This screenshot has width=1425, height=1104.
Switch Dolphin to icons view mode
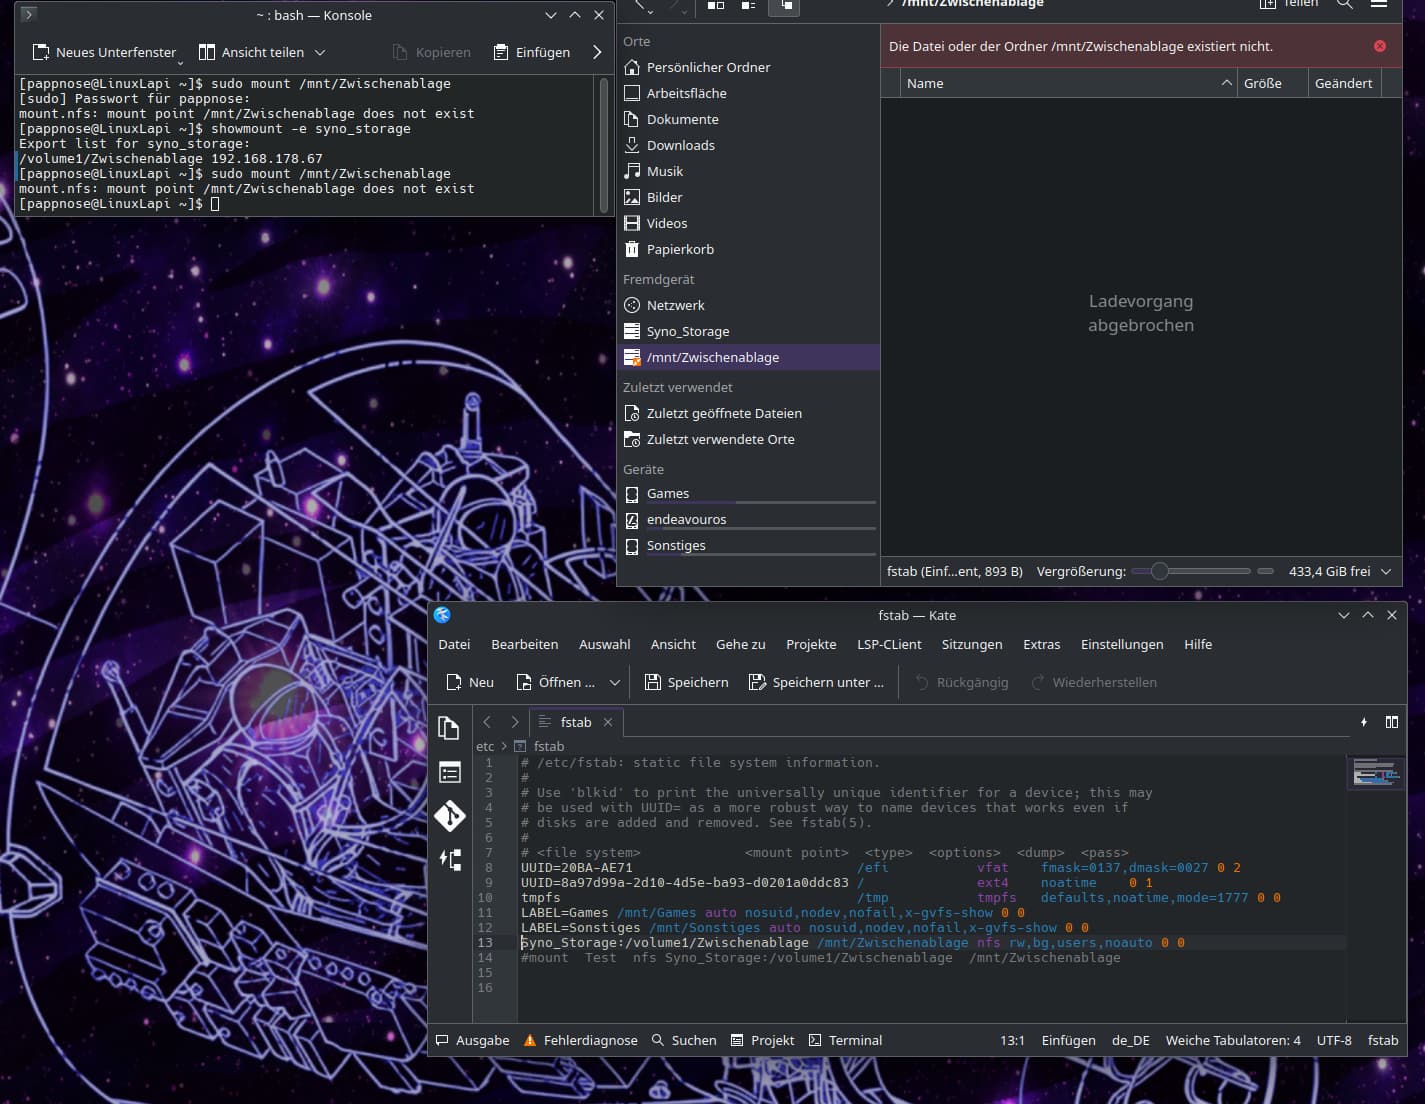click(716, 5)
